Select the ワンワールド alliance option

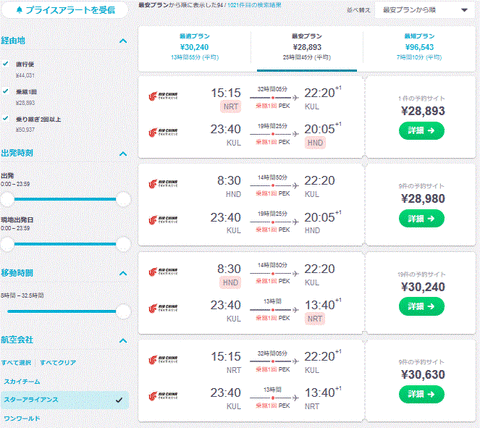tap(22, 418)
